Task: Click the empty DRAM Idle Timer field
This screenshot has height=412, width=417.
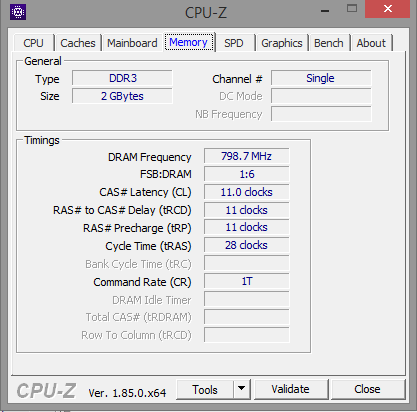Action: pyautogui.click(x=247, y=299)
